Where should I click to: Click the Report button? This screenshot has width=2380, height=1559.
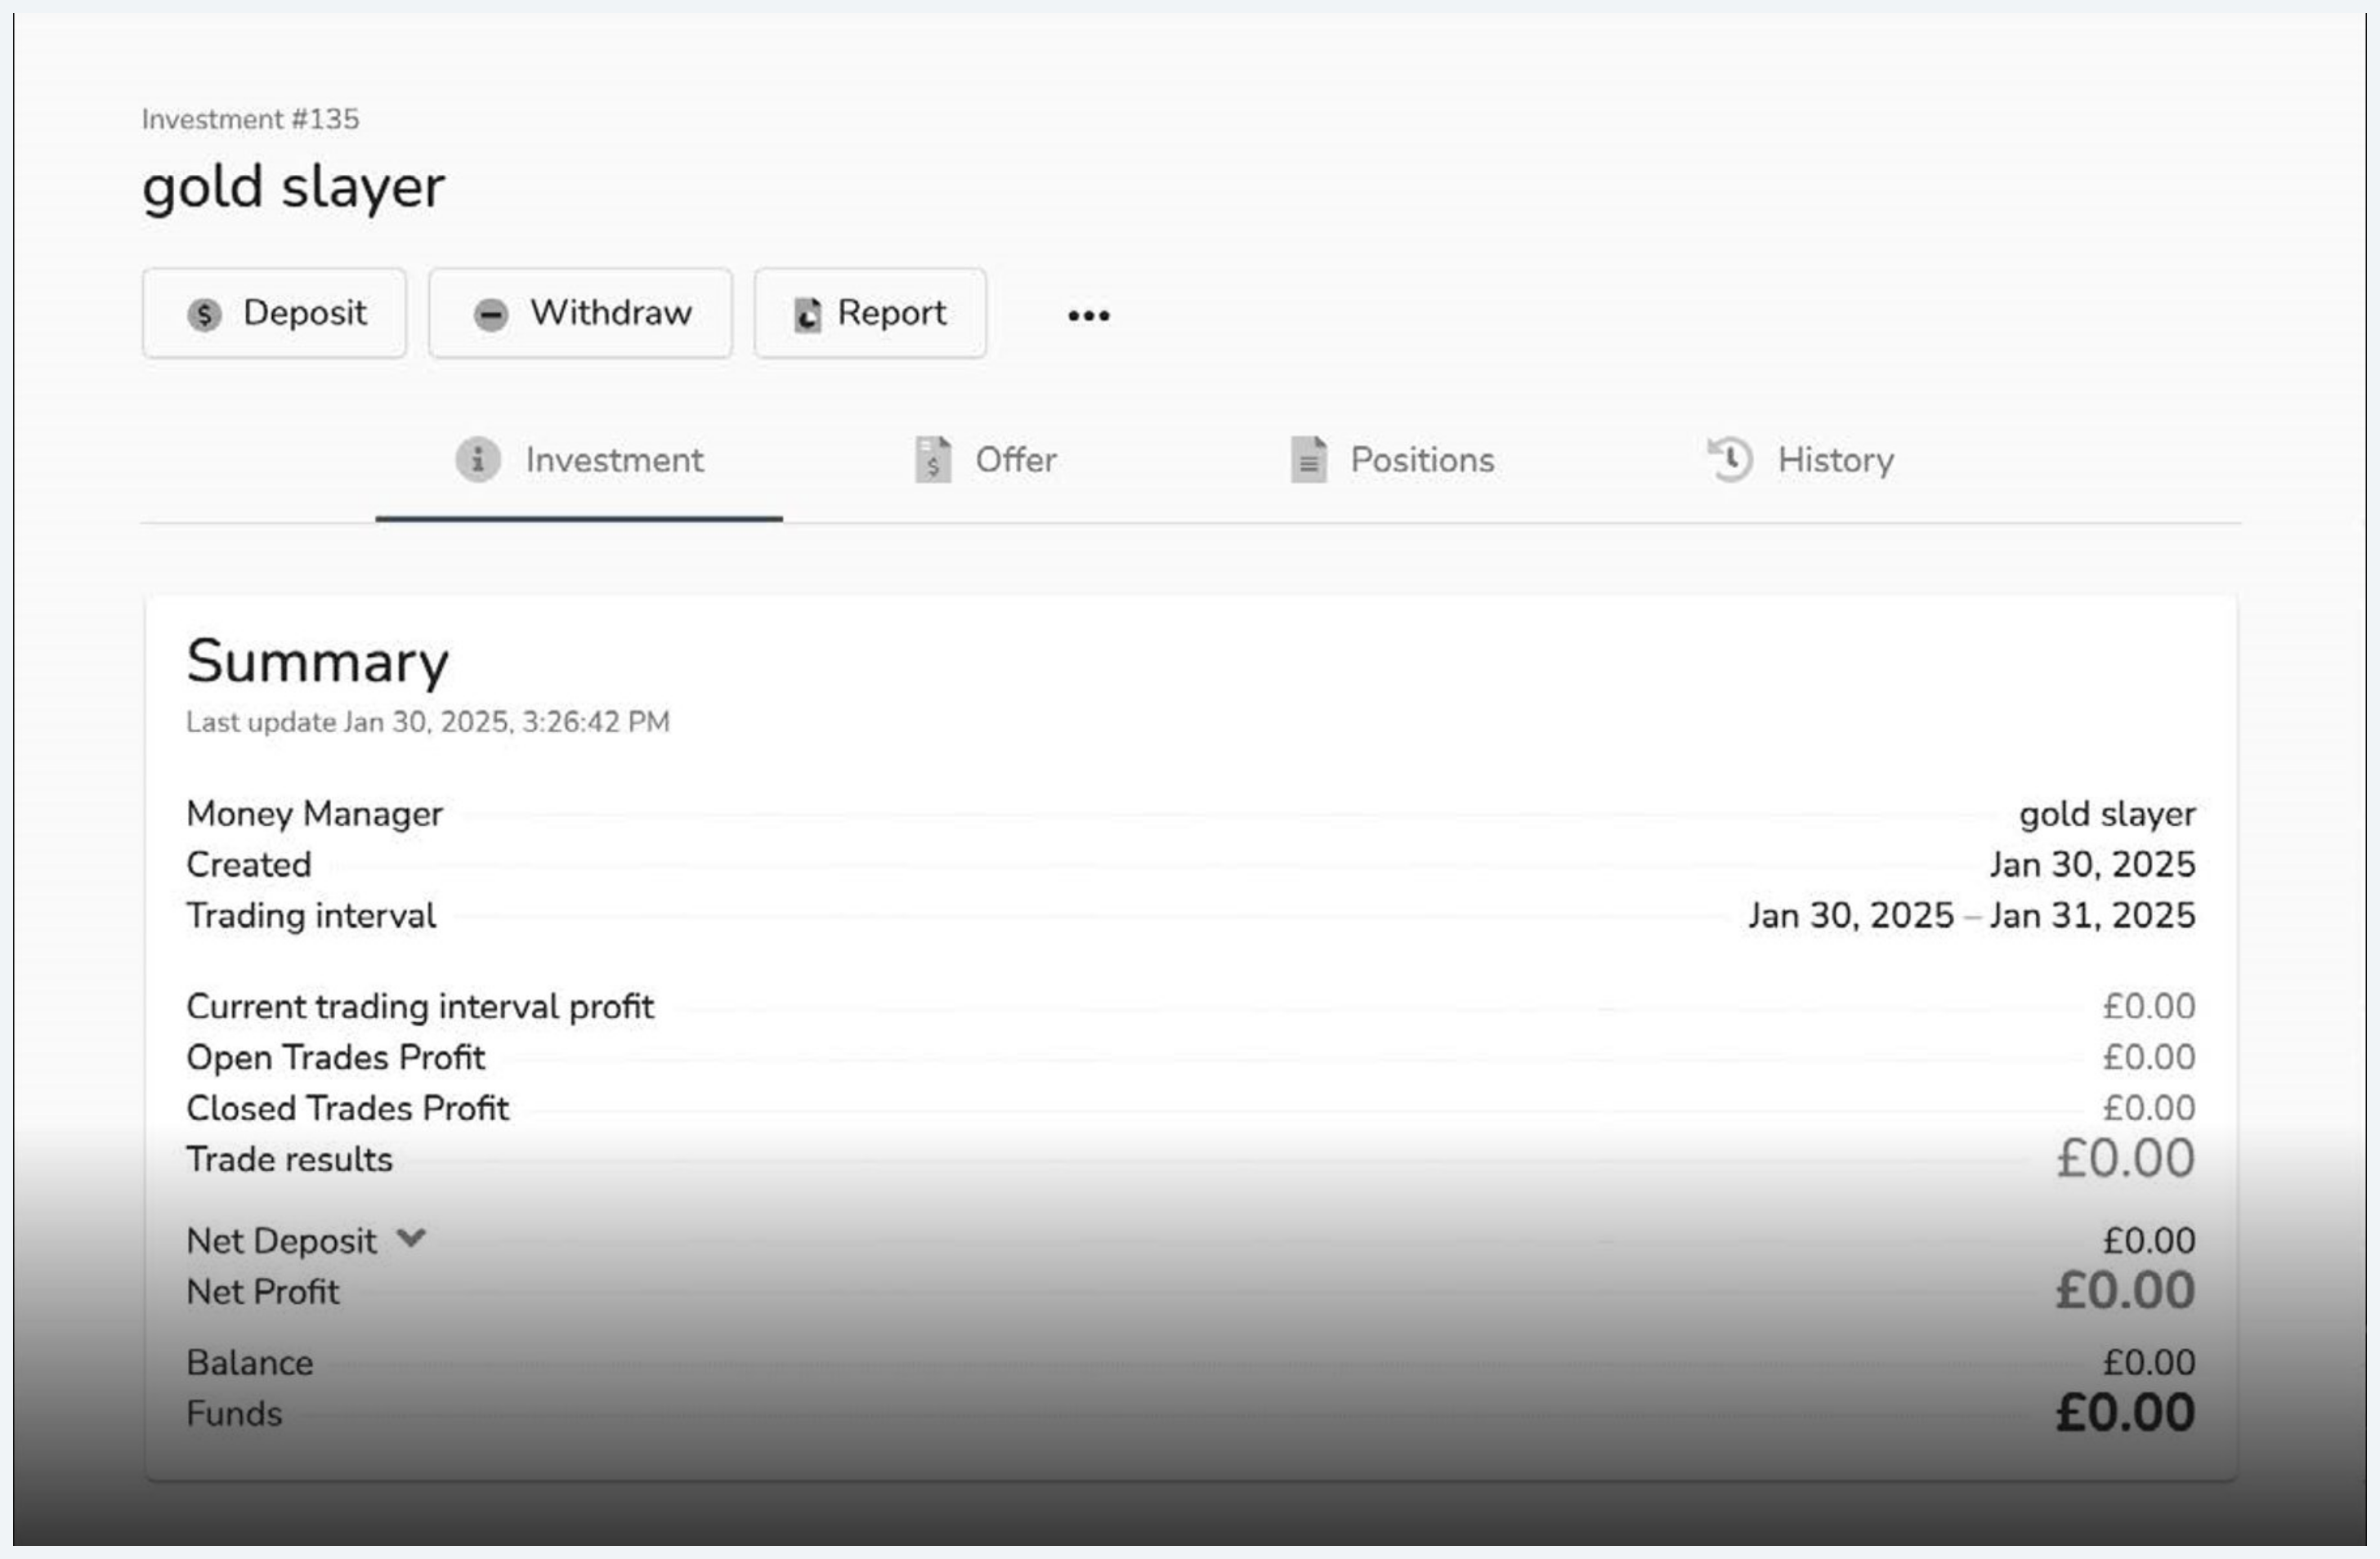870,313
